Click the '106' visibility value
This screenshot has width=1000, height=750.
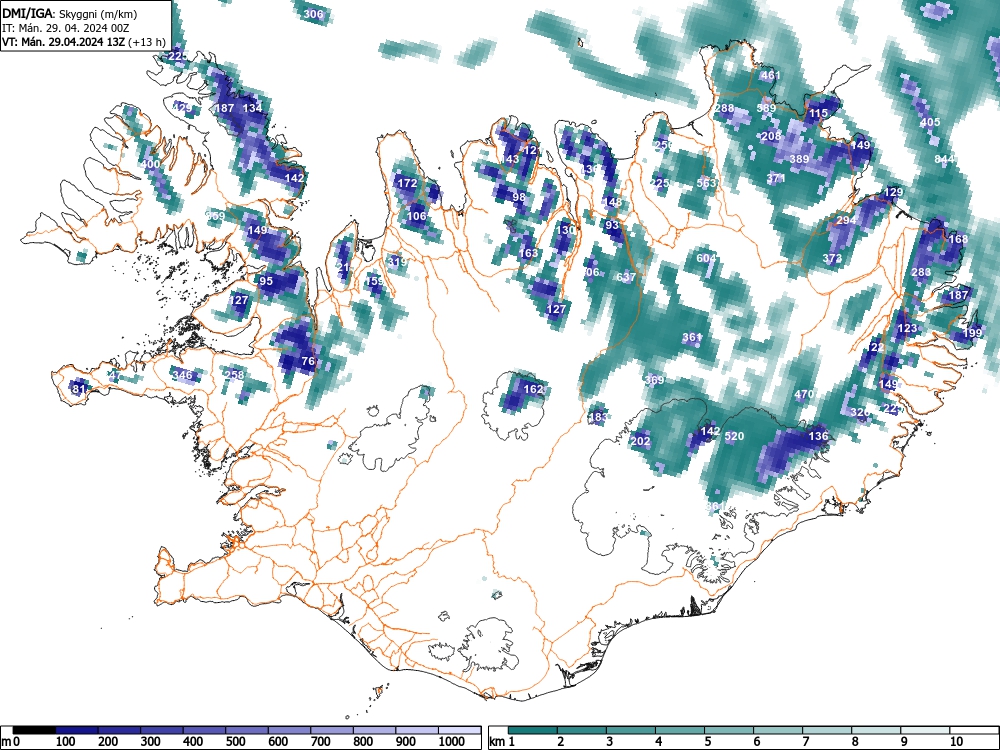pos(416,216)
